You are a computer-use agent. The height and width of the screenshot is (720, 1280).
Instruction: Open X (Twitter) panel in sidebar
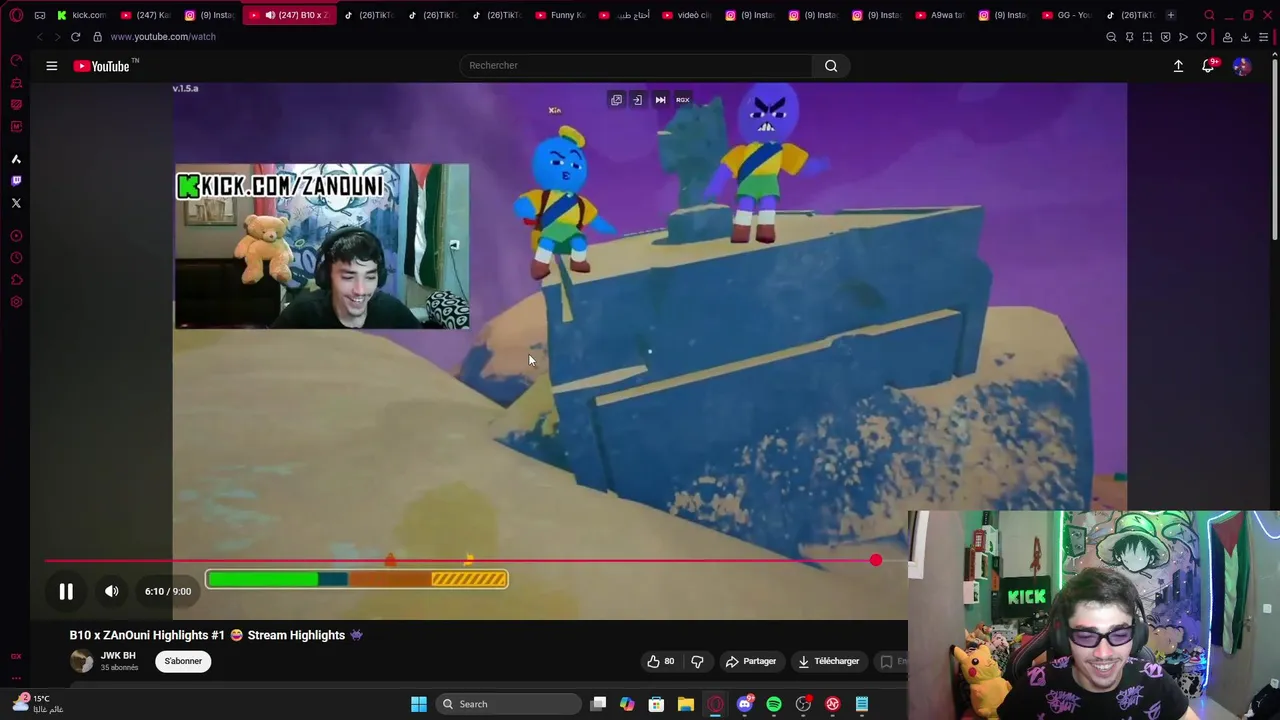16,203
